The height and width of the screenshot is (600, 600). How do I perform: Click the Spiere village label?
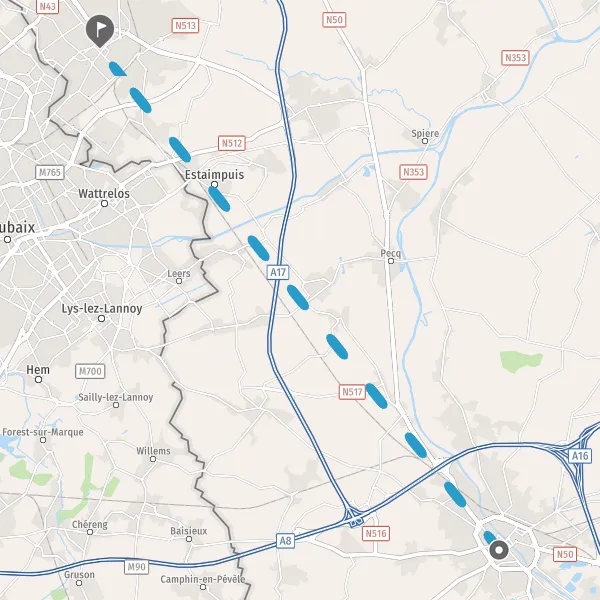tap(425, 134)
